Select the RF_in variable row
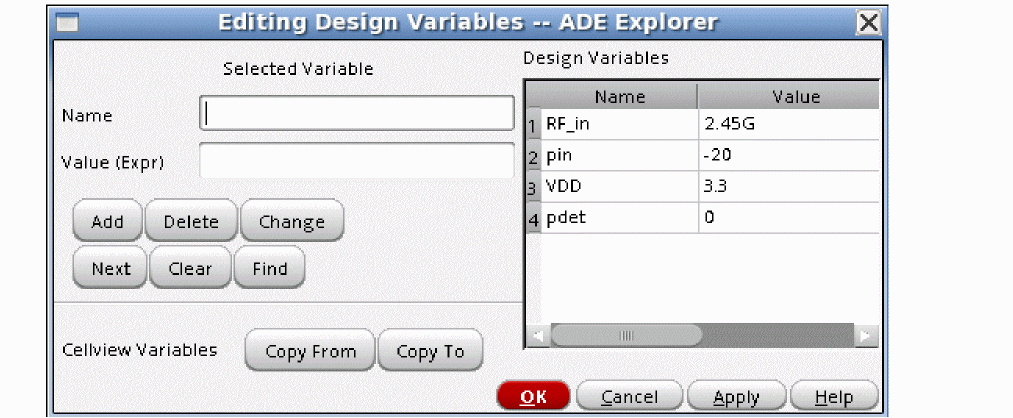1013x418 pixels. coord(618,125)
